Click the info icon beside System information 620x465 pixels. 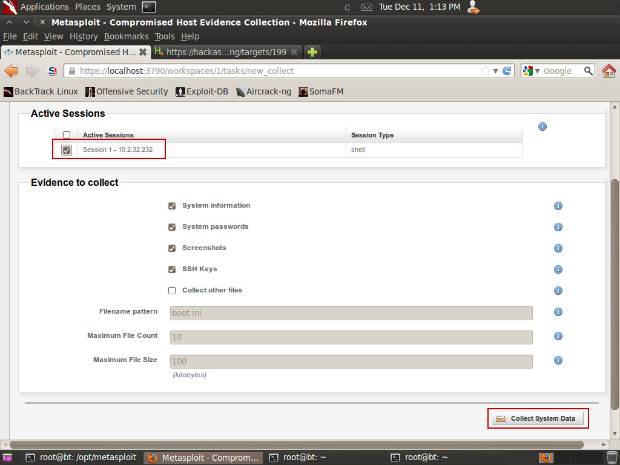pyautogui.click(x=558, y=206)
